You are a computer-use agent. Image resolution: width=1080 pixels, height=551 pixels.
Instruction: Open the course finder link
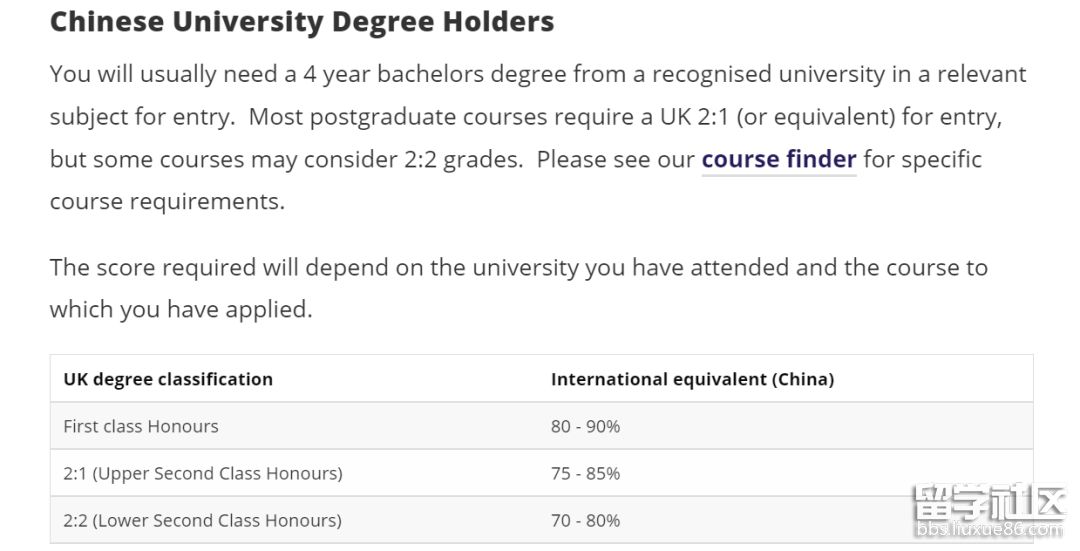779,160
